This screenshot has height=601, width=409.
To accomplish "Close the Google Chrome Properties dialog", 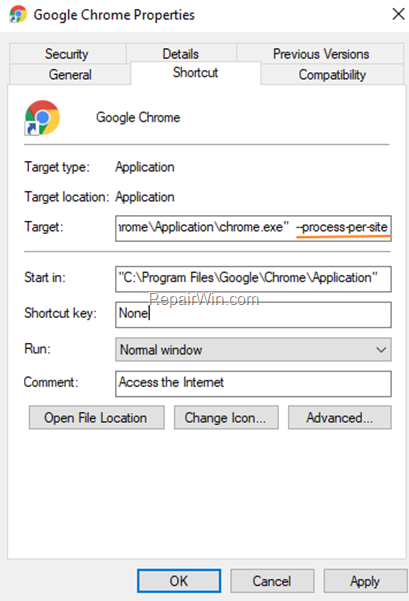I will pyautogui.click(x=398, y=14).
